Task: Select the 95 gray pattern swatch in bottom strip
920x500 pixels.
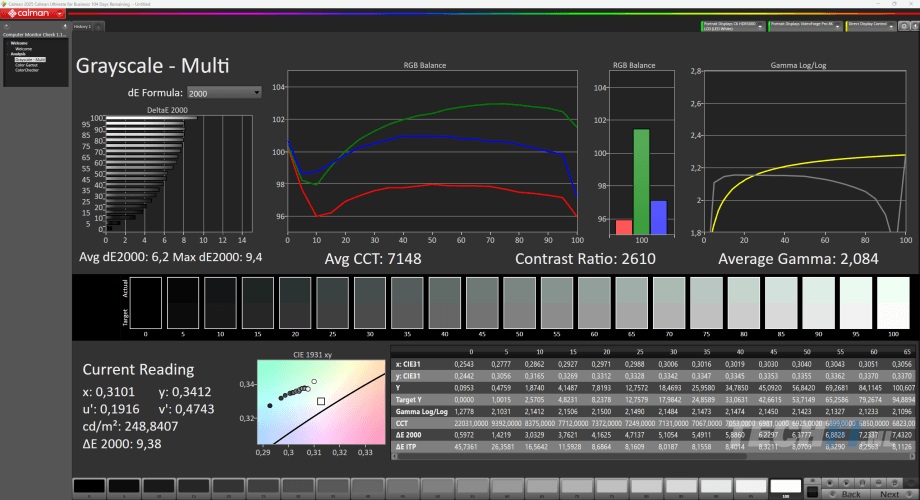Action: 751,487
